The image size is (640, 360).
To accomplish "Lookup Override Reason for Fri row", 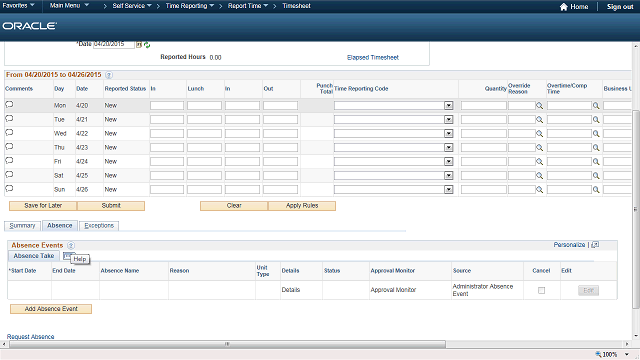I will pos(540,162).
